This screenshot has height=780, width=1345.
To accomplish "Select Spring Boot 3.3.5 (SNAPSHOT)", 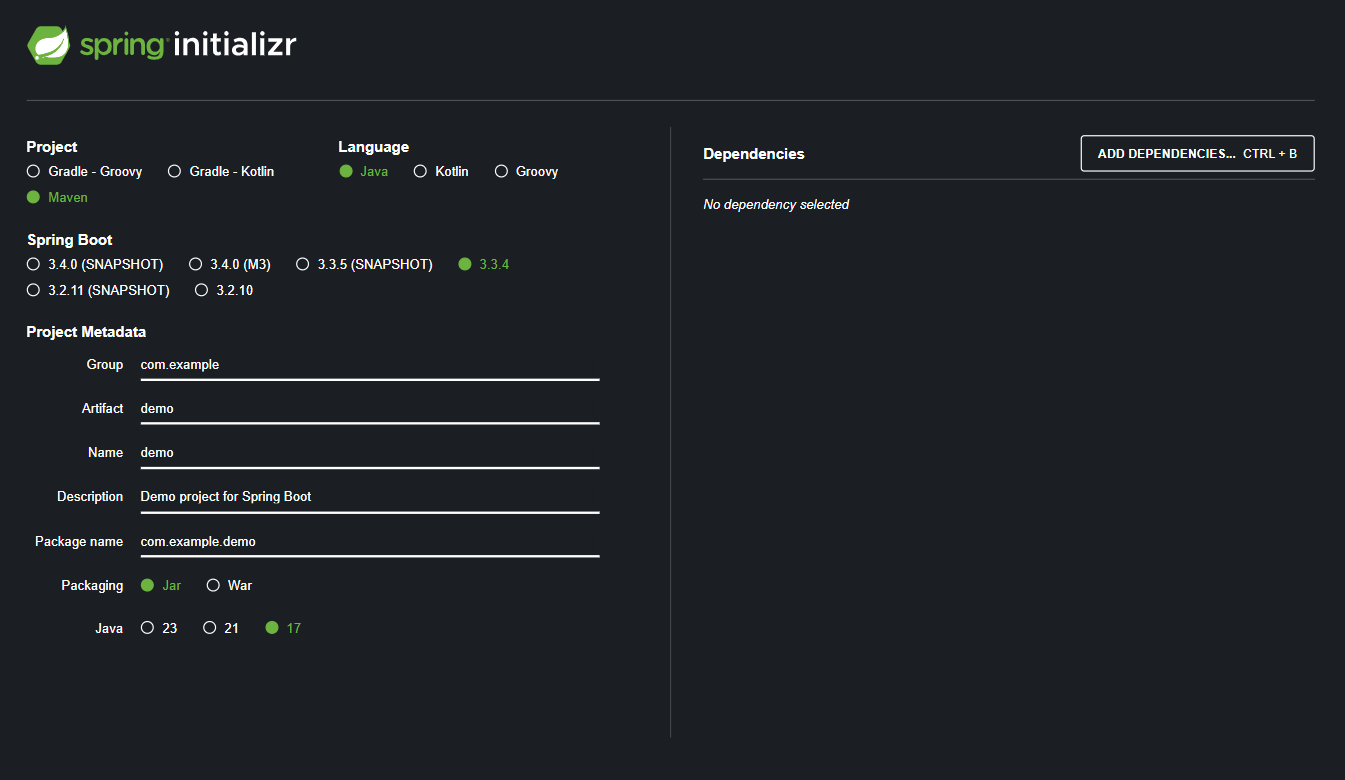I will (364, 265).
